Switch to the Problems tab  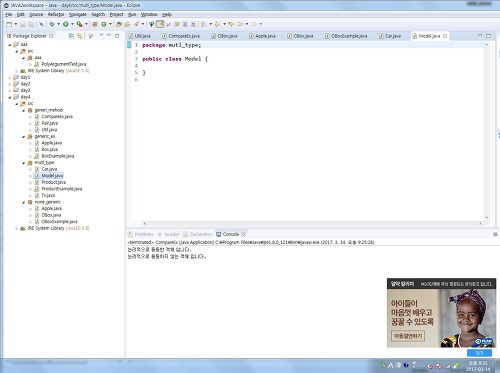141,234
